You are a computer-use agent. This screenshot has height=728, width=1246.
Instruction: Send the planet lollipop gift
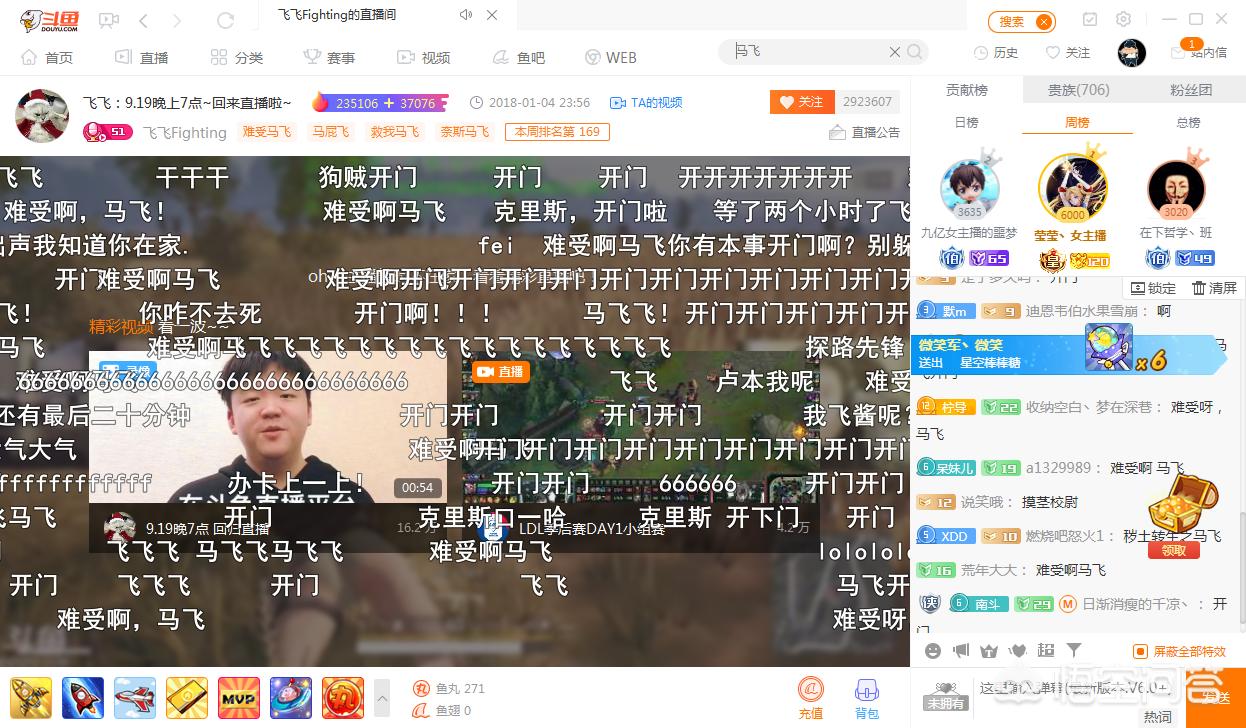point(291,698)
